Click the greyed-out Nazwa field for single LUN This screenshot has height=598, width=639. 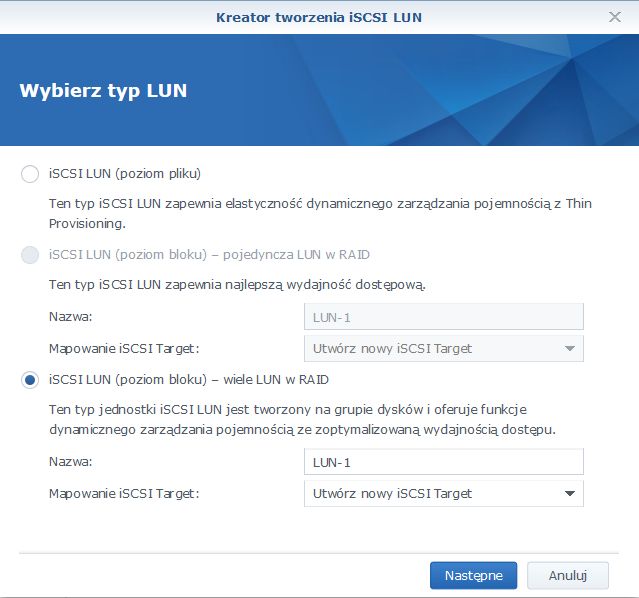coord(444,317)
